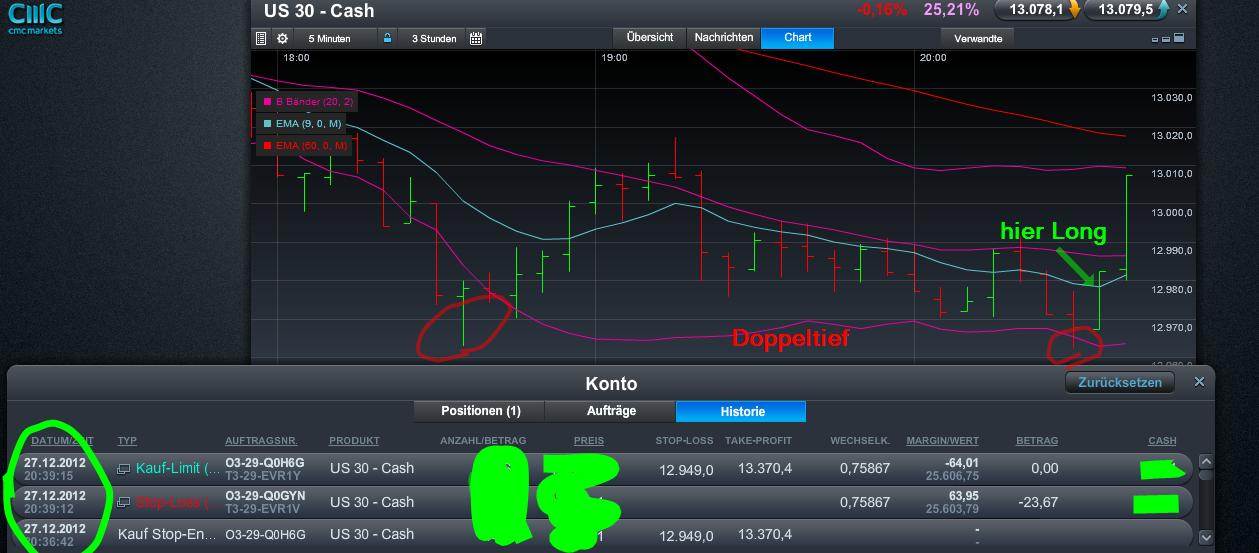The height and width of the screenshot is (553, 1259).
Task: Close the Konto panel
Action: 1200,382
